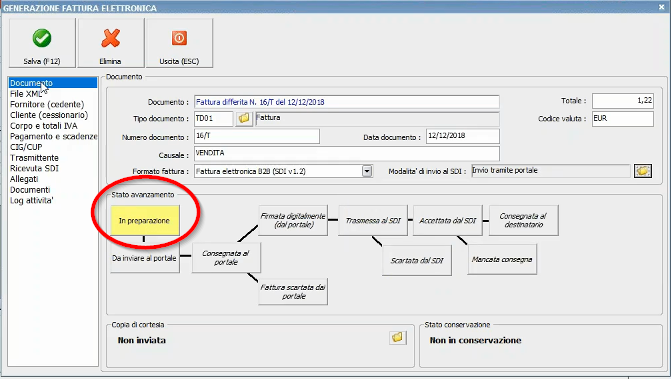This screenshot has height=379, width=671.
Task: Click the Consegnata al destinatario status
Action: click(523, 220)
